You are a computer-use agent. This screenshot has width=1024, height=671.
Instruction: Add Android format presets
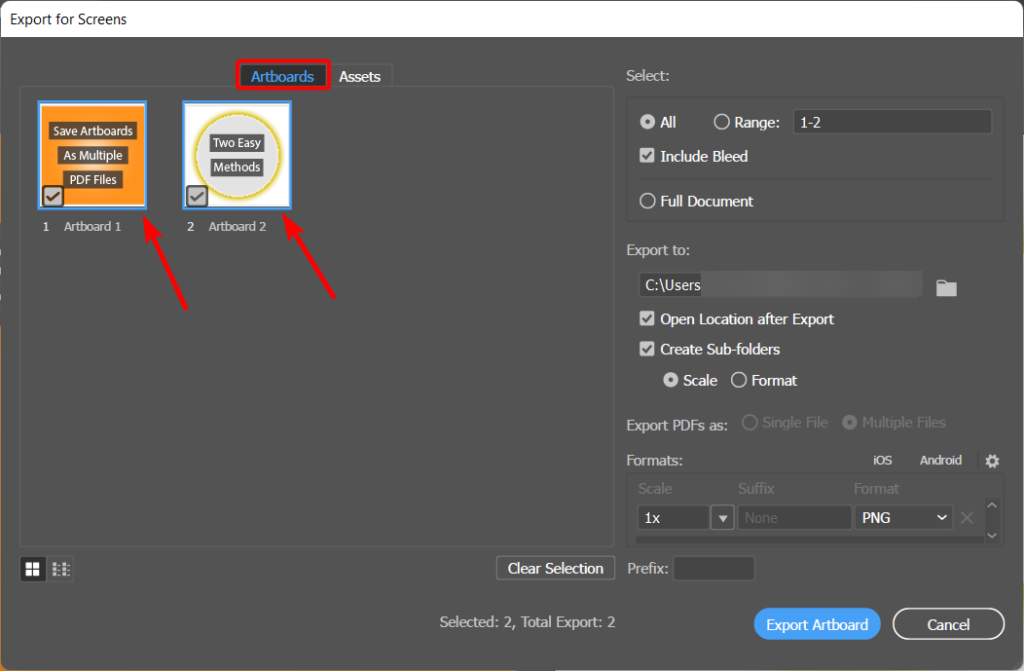pos(940,461)
